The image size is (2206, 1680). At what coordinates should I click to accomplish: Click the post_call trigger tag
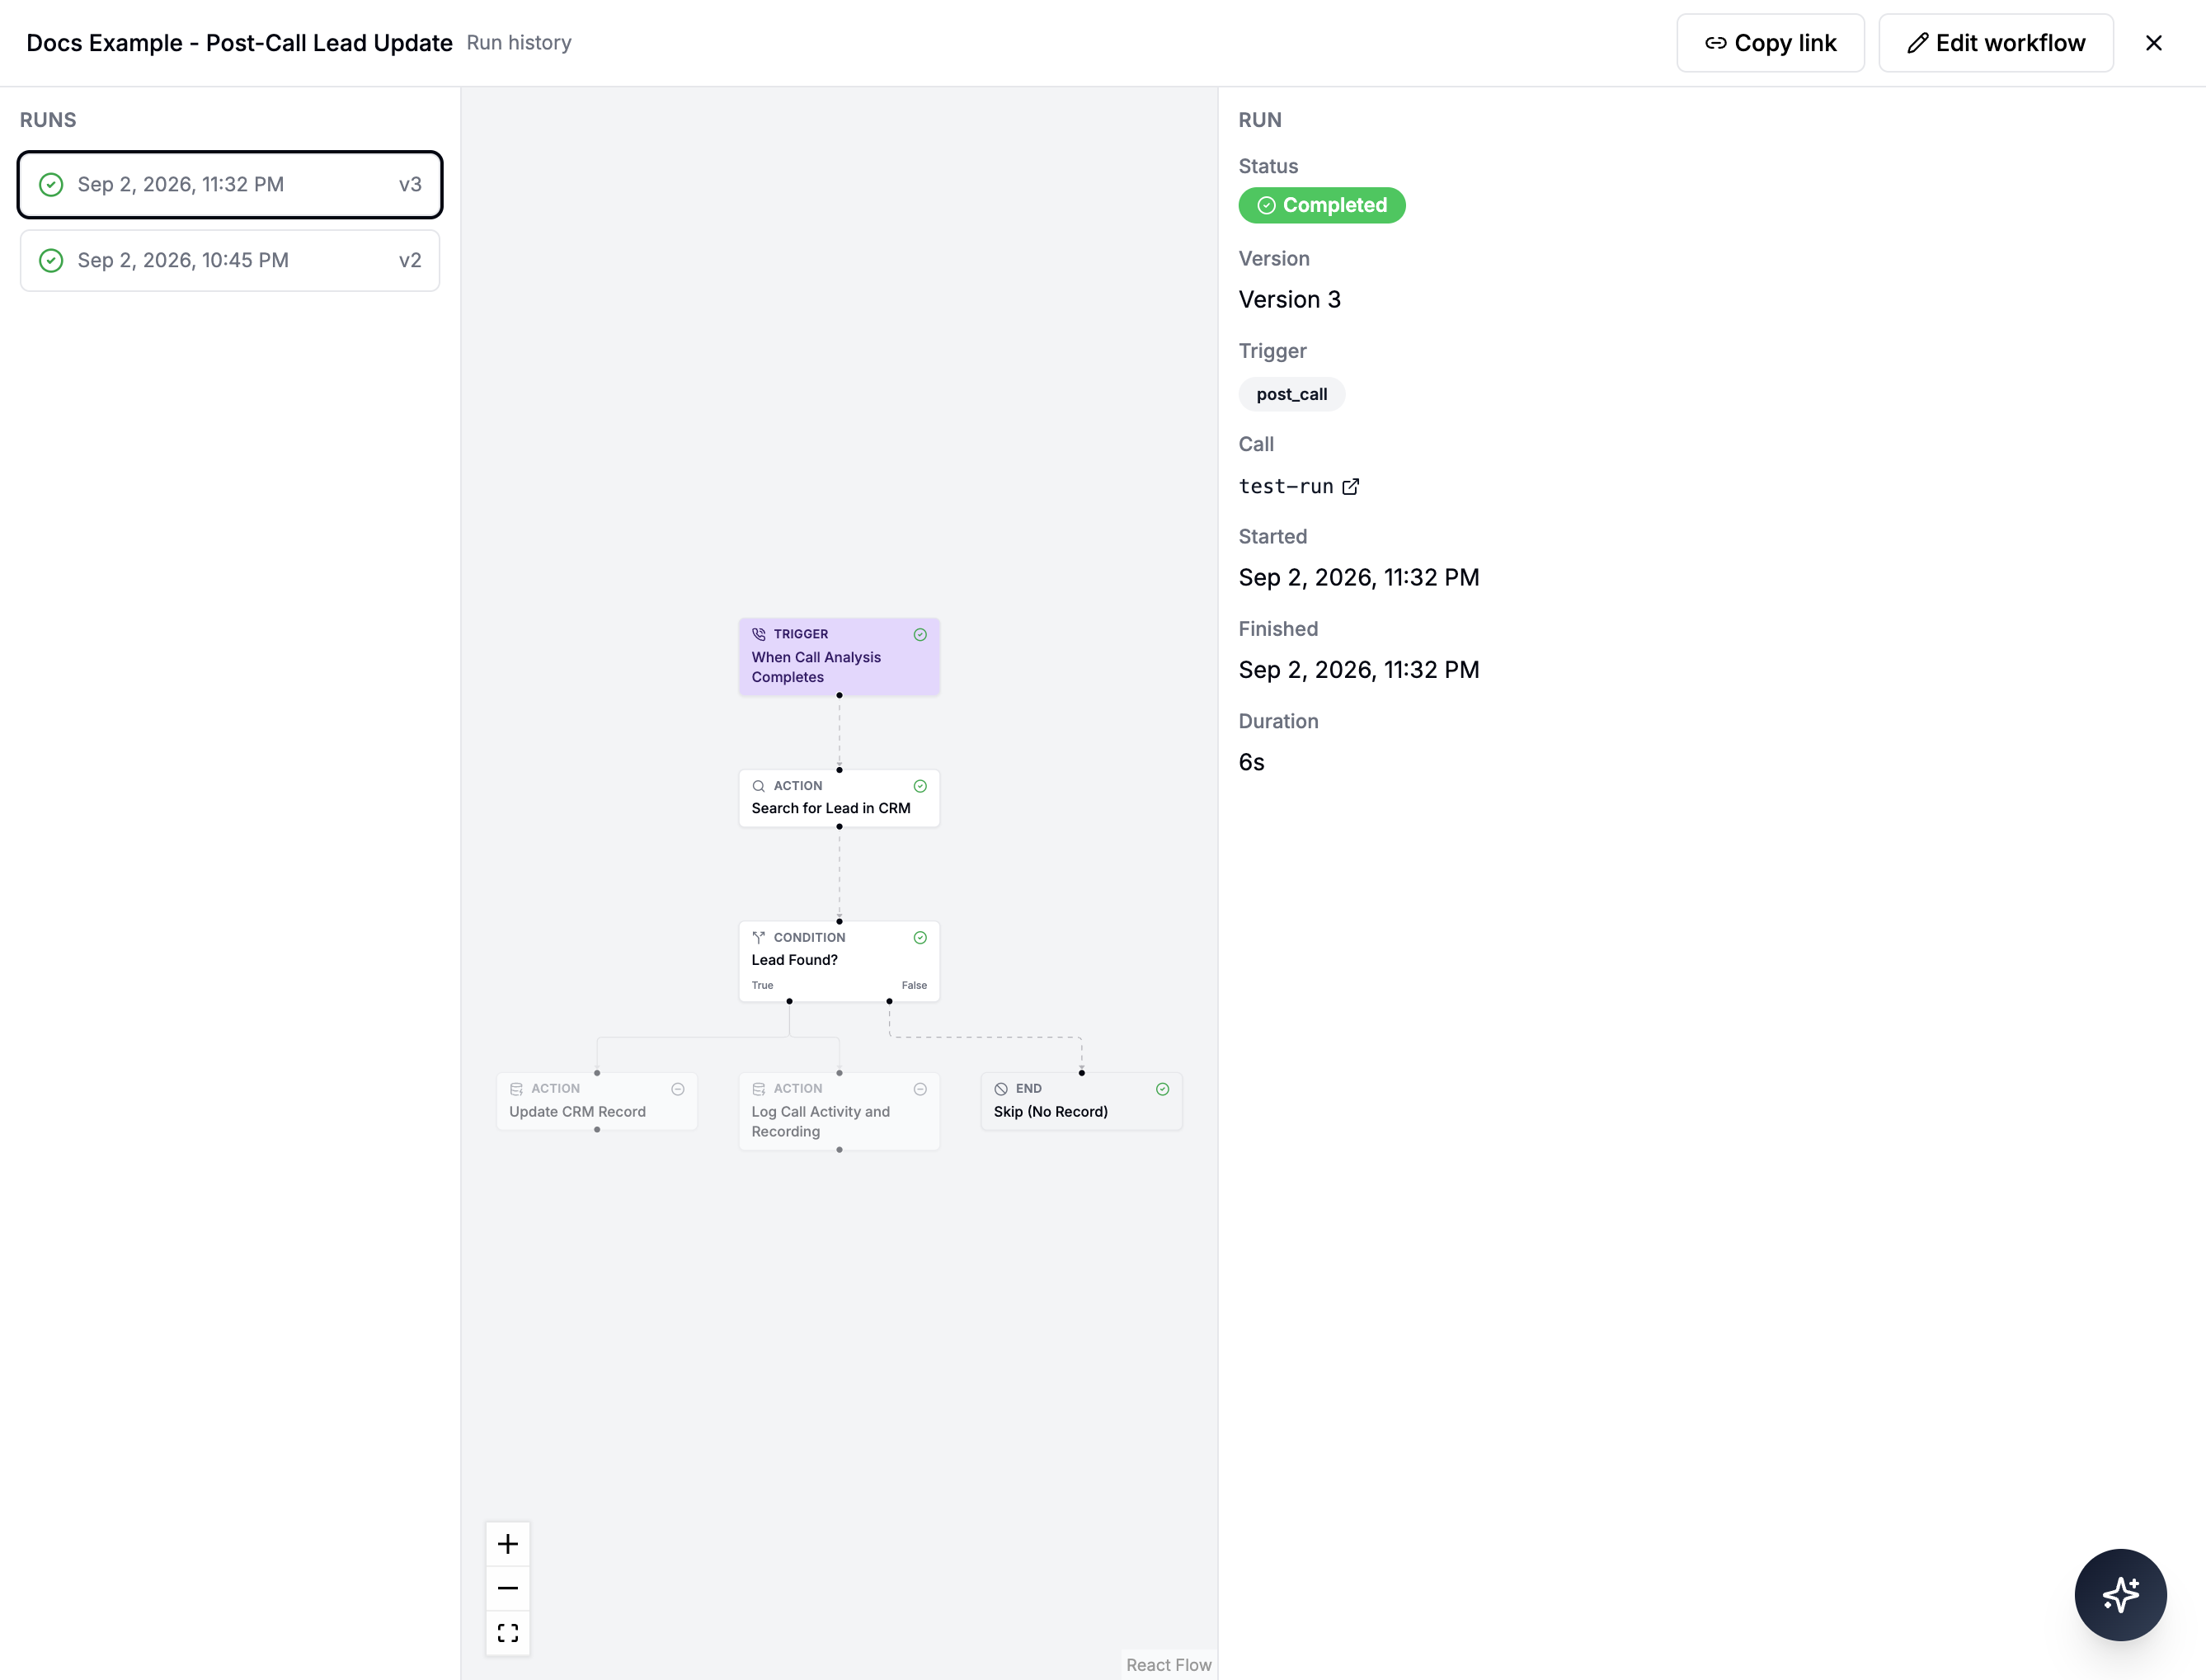1291,394
